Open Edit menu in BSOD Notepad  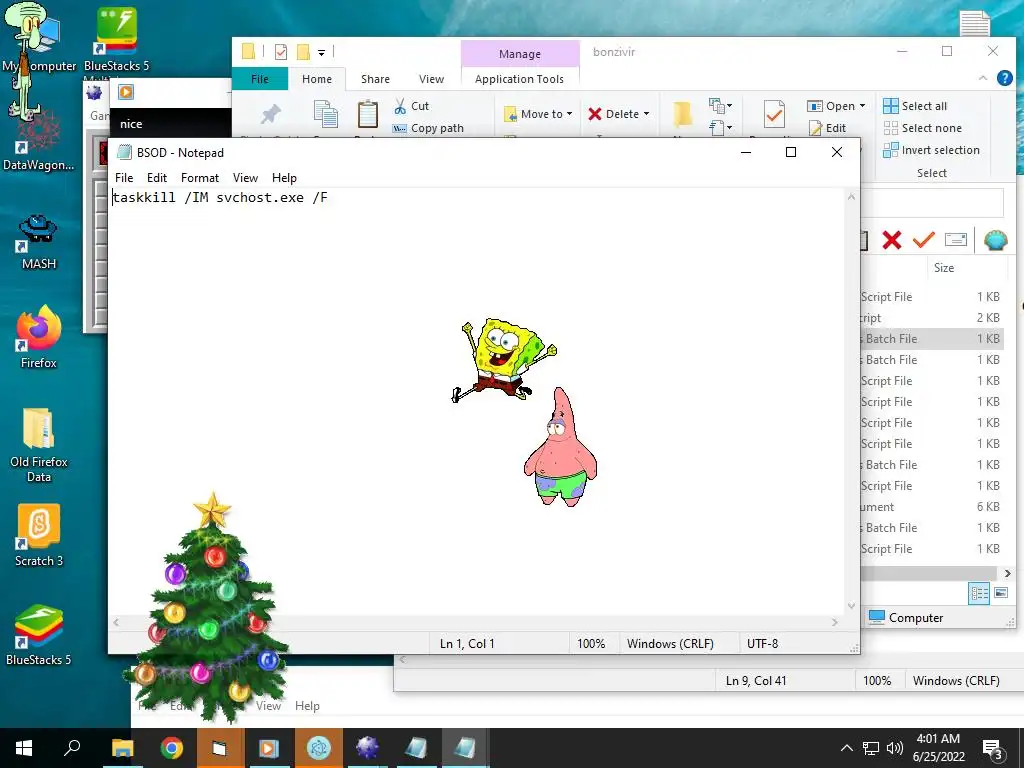[x=157, y=178]
